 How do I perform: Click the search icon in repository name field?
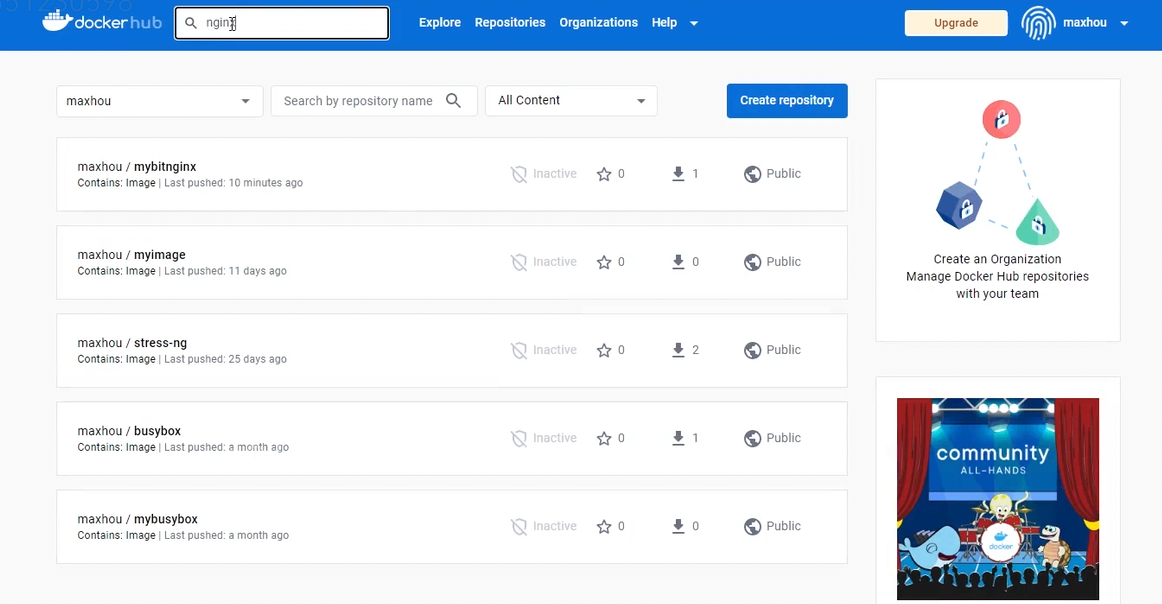click(454, 101)
